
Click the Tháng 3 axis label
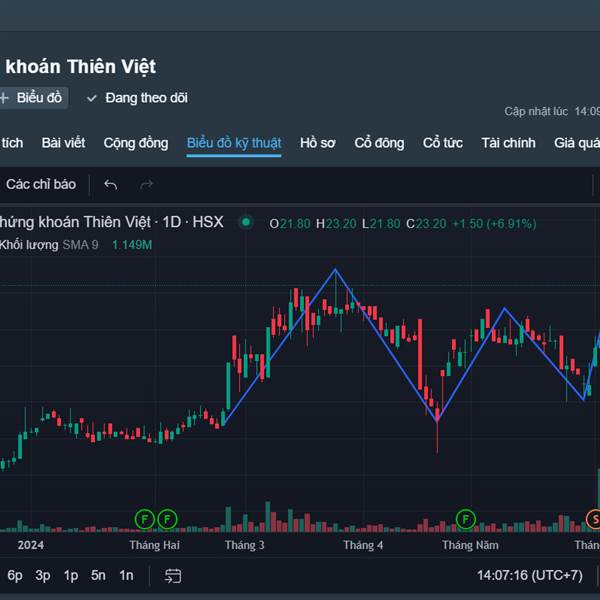[245, 545]
